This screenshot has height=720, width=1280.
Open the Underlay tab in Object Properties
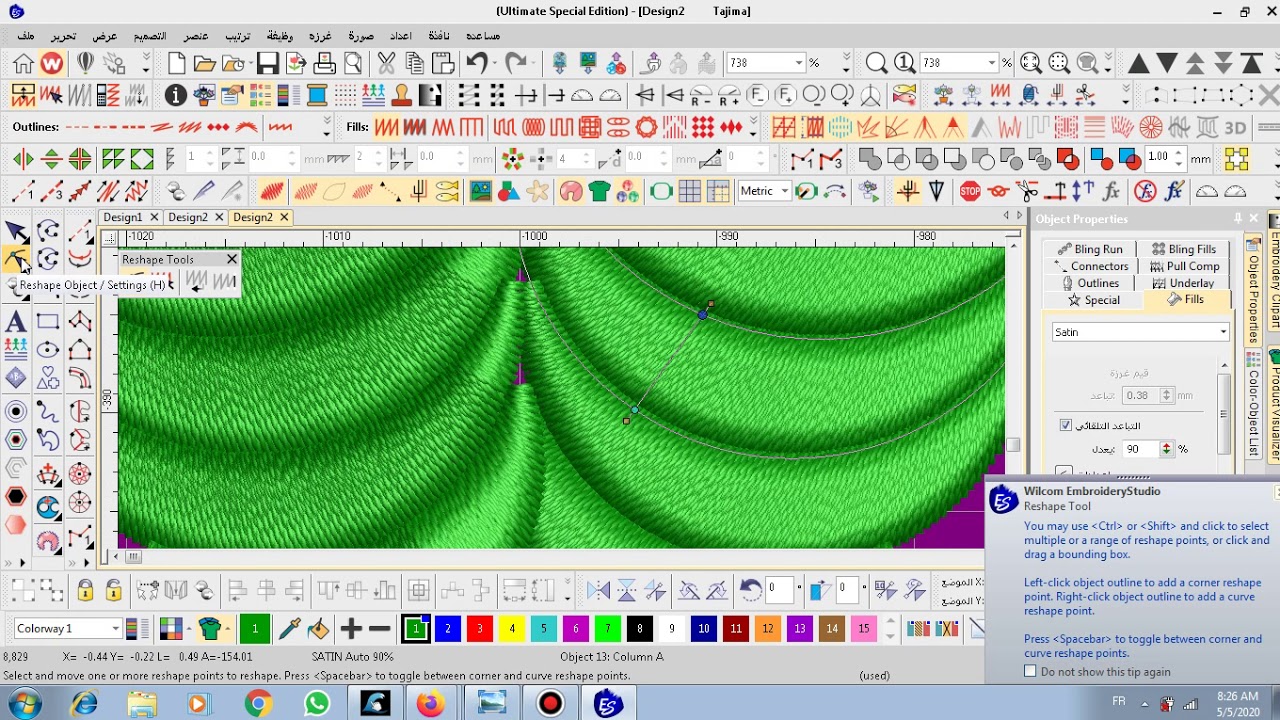click(x=1183, y=283)
